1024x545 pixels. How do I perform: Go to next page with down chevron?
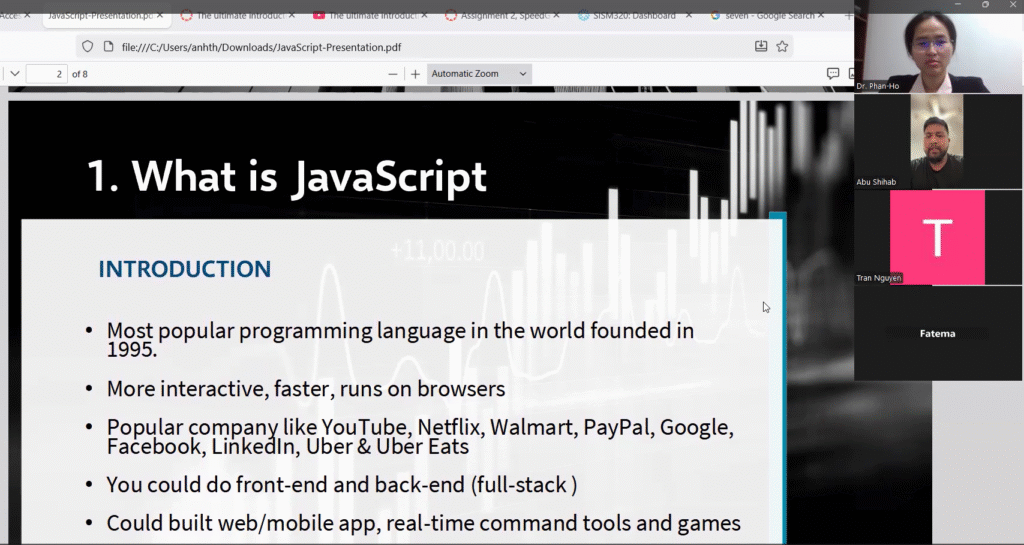(x=15, y=74)
